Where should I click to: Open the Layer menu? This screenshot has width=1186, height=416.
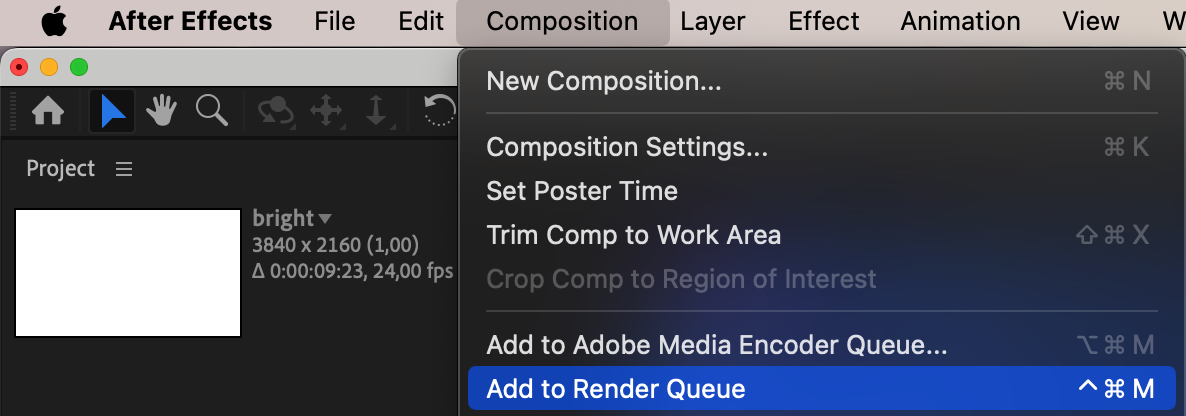(x=713, y=21)
